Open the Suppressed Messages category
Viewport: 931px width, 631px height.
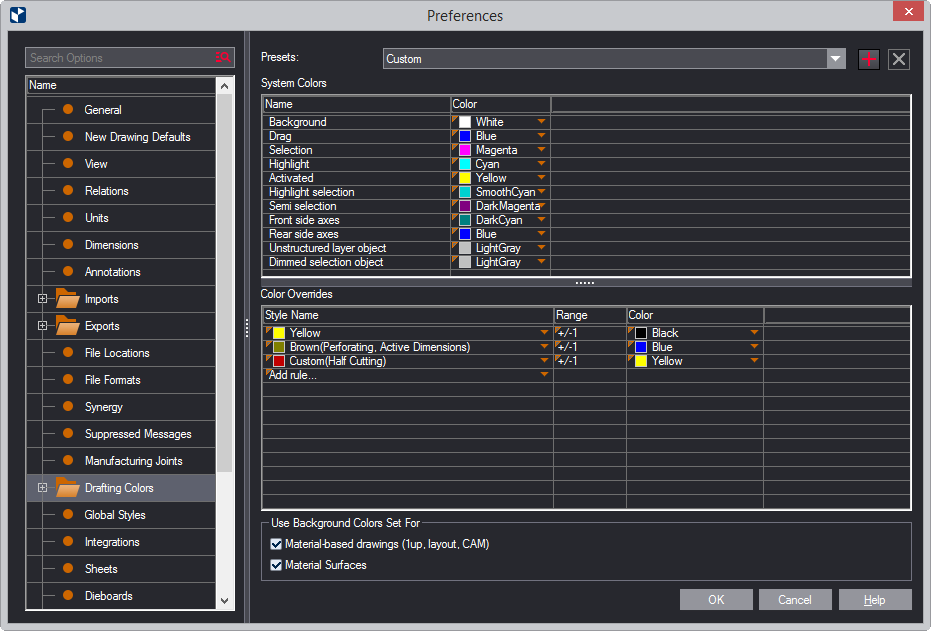coord(138,434)
